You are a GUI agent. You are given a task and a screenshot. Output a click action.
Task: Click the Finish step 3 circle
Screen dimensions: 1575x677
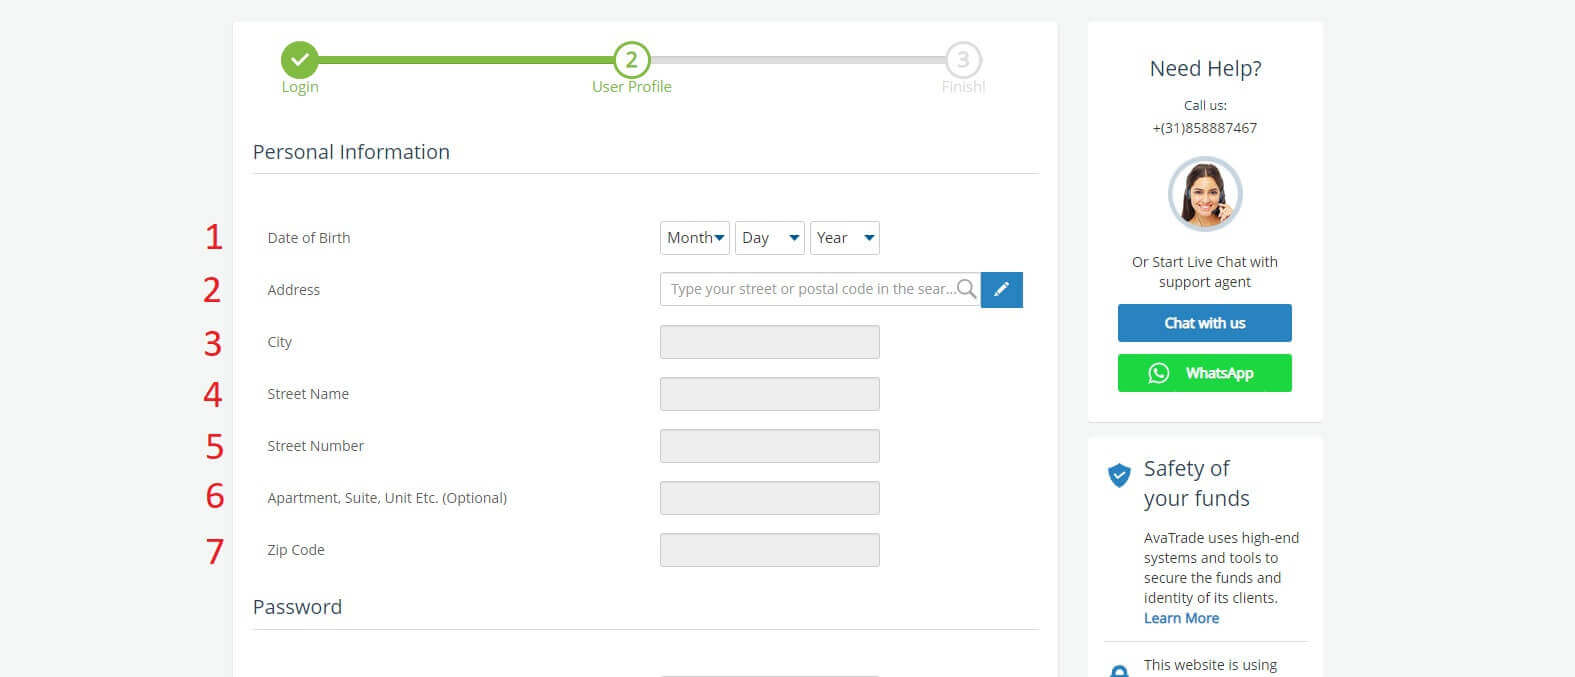coord(962,60)
